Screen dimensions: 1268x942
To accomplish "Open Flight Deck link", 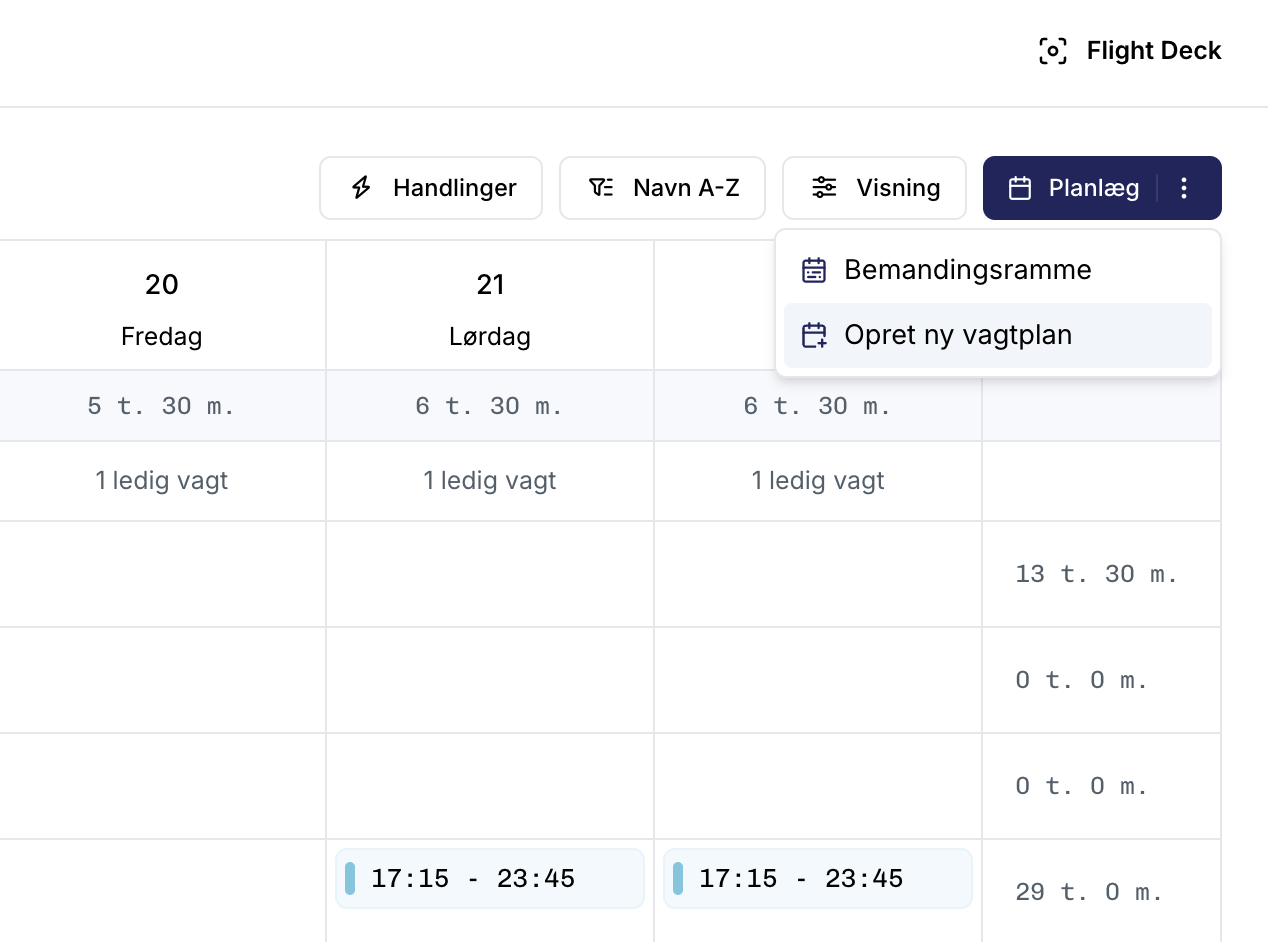I will 1153,51.
